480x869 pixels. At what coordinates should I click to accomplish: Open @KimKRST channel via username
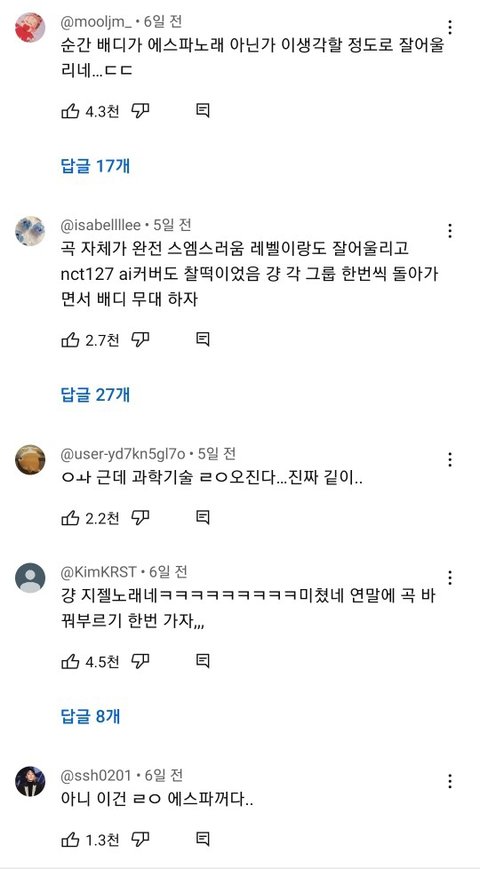[99, 571]
